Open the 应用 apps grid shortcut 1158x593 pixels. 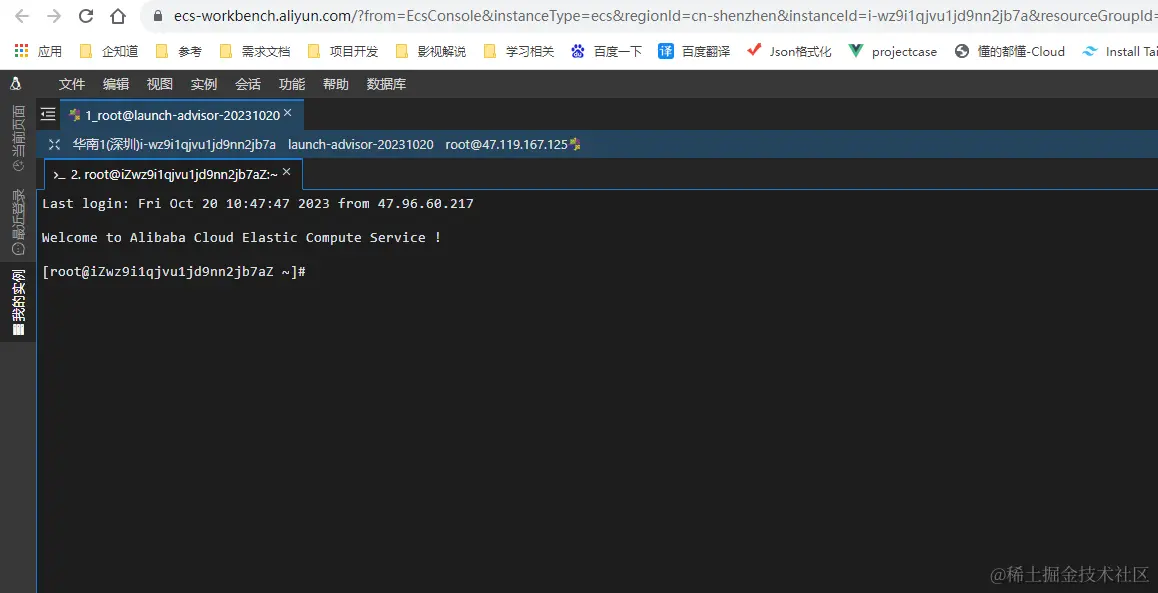(x=38, y=51)
